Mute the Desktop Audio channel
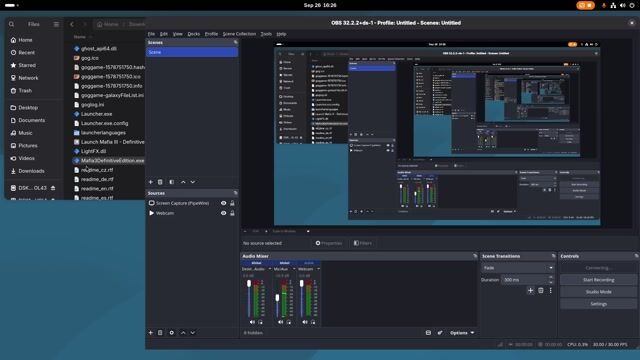Screen dimensions: 640x360 pos(252,322)
